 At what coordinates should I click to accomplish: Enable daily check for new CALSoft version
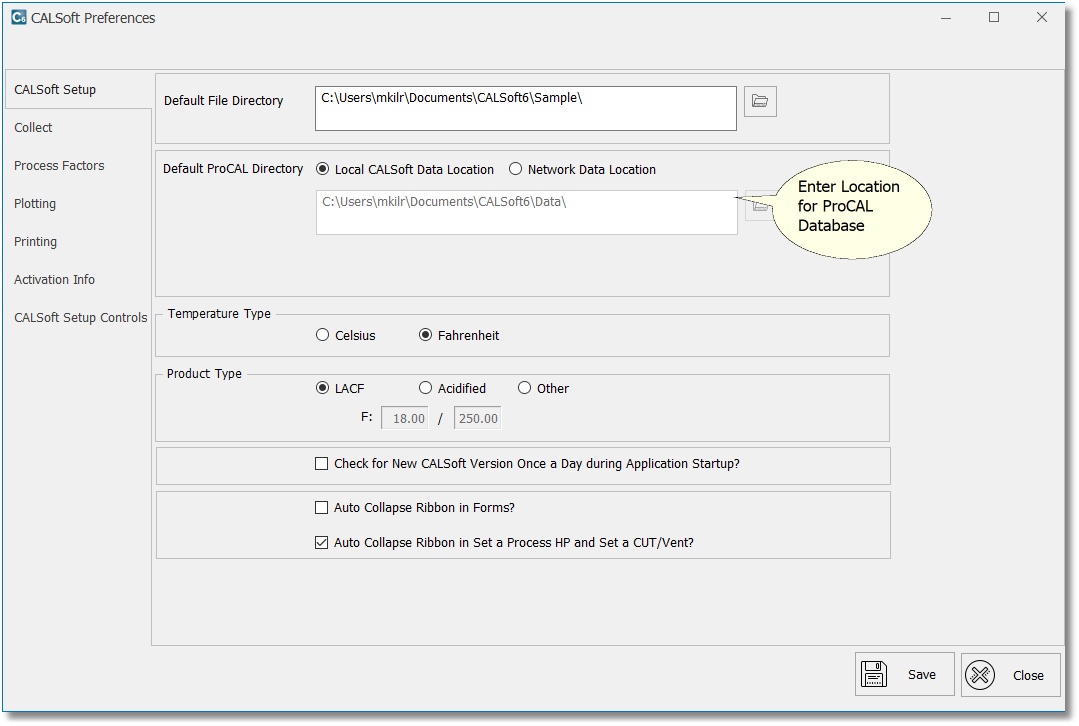click(321, 464)
